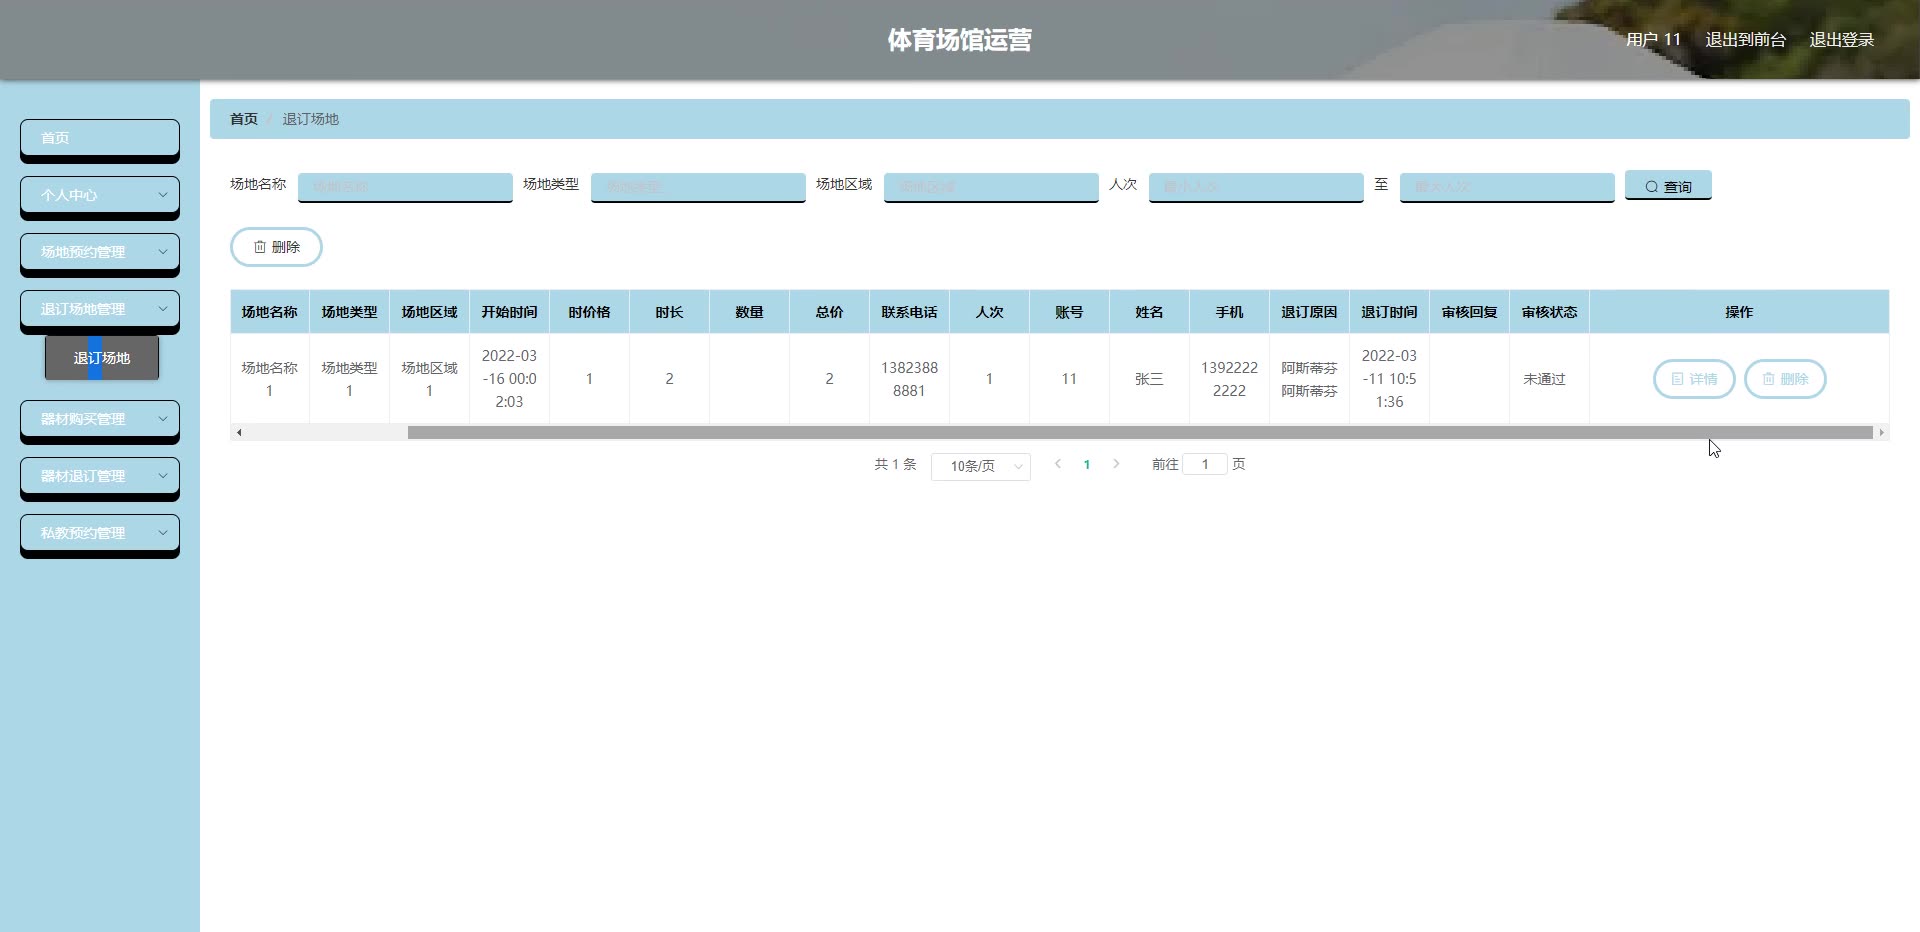The height and width of the screenshot is (932, 1920).
Task: Click the maximum 人次 input after 至
Action: click(1507, 187)
